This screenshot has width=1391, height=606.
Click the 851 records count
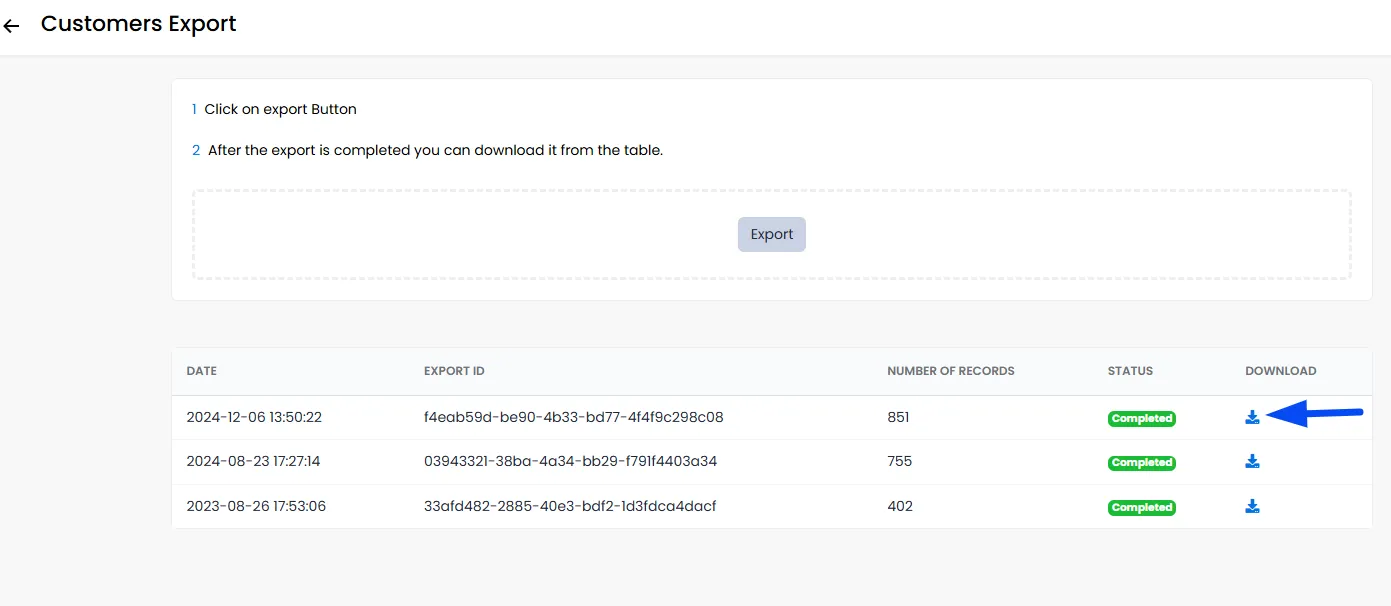(899, 417)
